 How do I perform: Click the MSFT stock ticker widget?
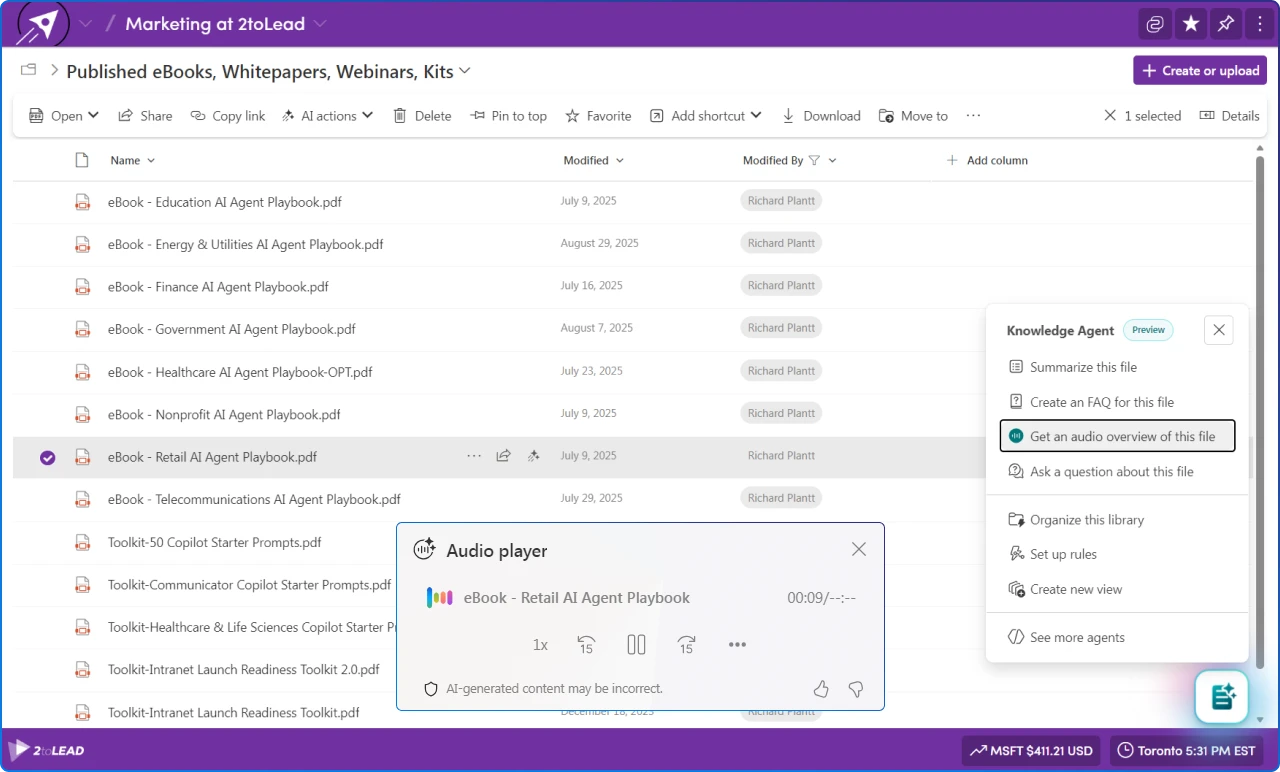(1033, 750)
